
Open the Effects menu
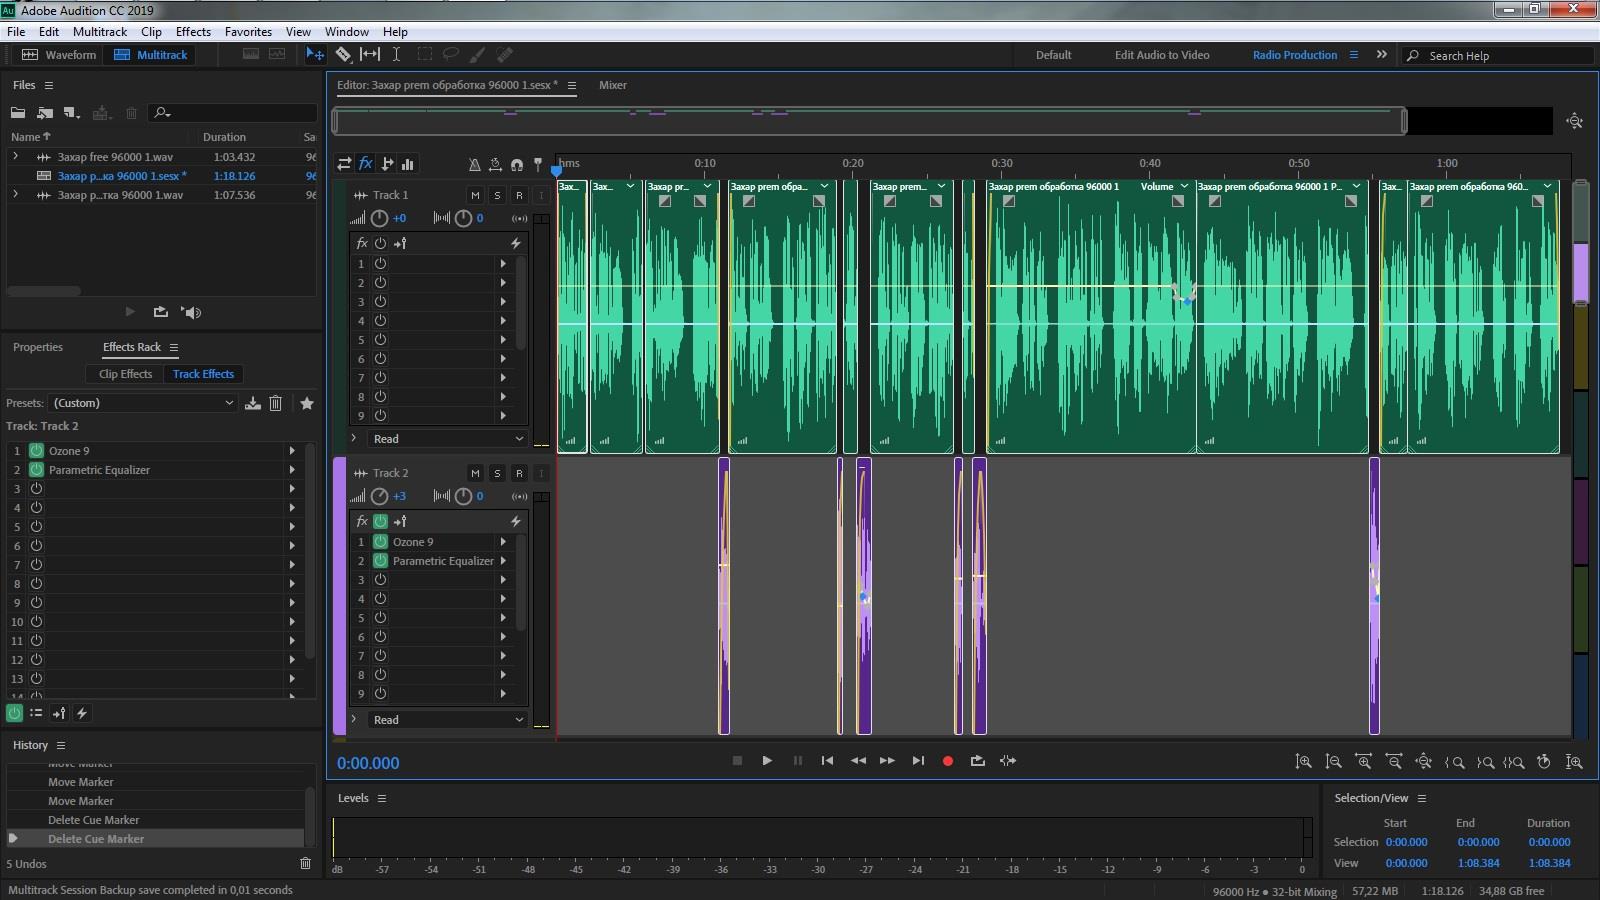tap(193, 32)
